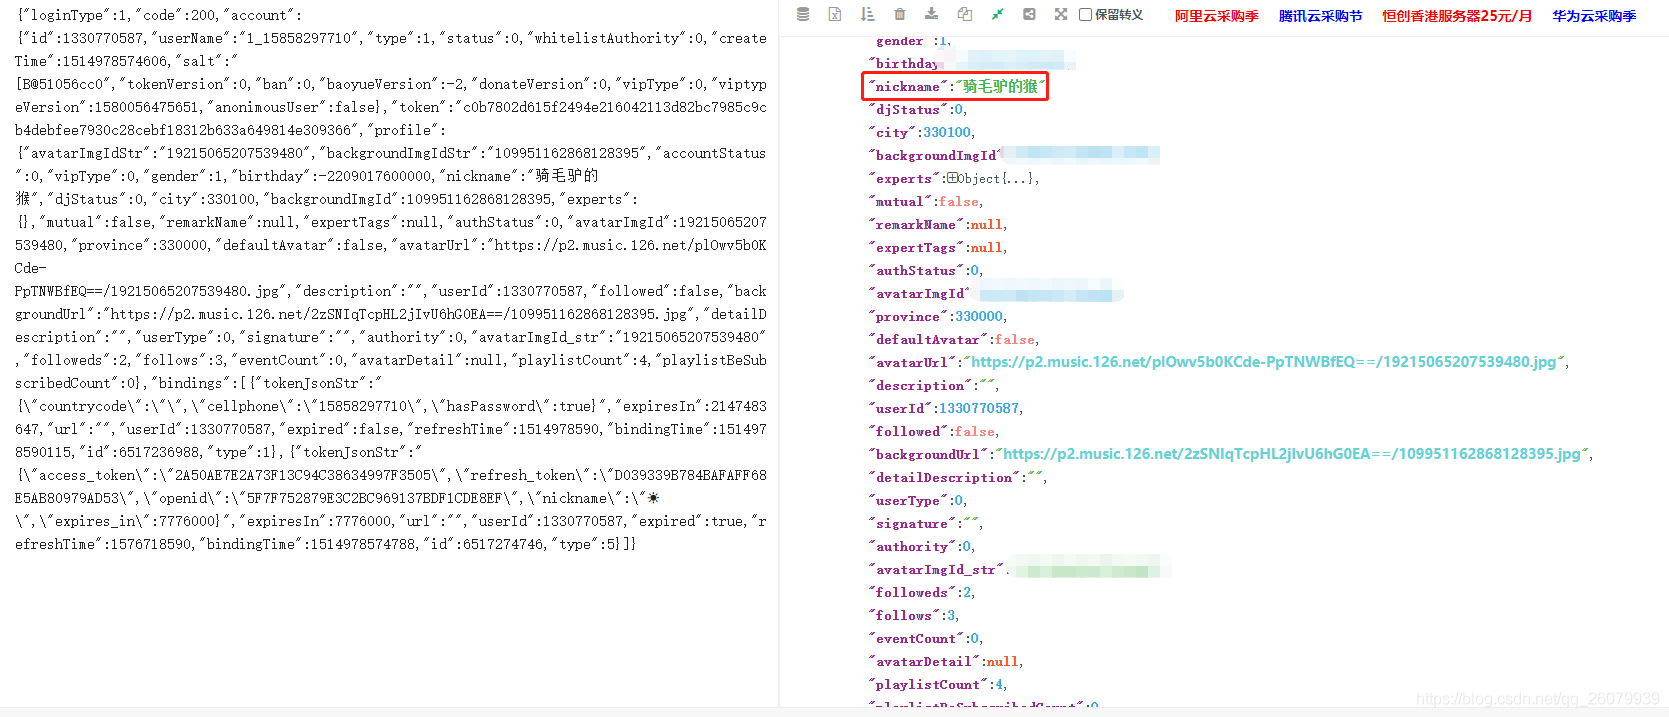The height and width of the screenshot is (717, 1669).
Task: Click the avatarImgId_str key
Action: point(936,569)
